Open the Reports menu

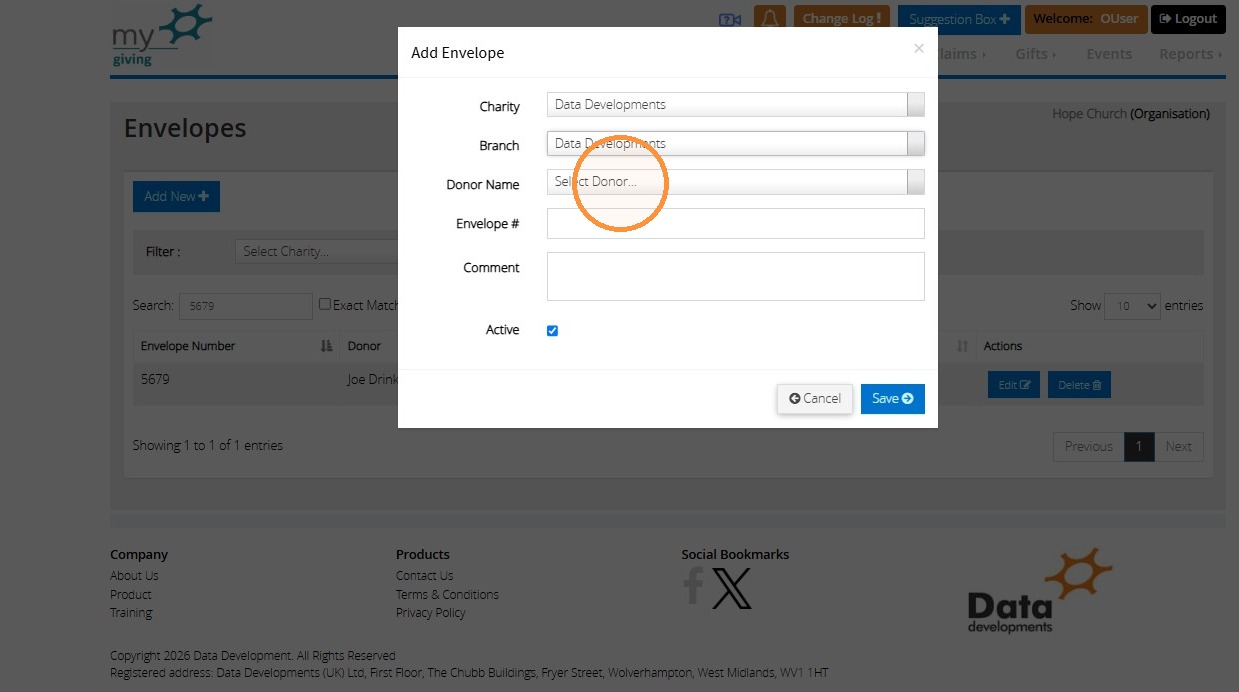(x=1190, y=54)
